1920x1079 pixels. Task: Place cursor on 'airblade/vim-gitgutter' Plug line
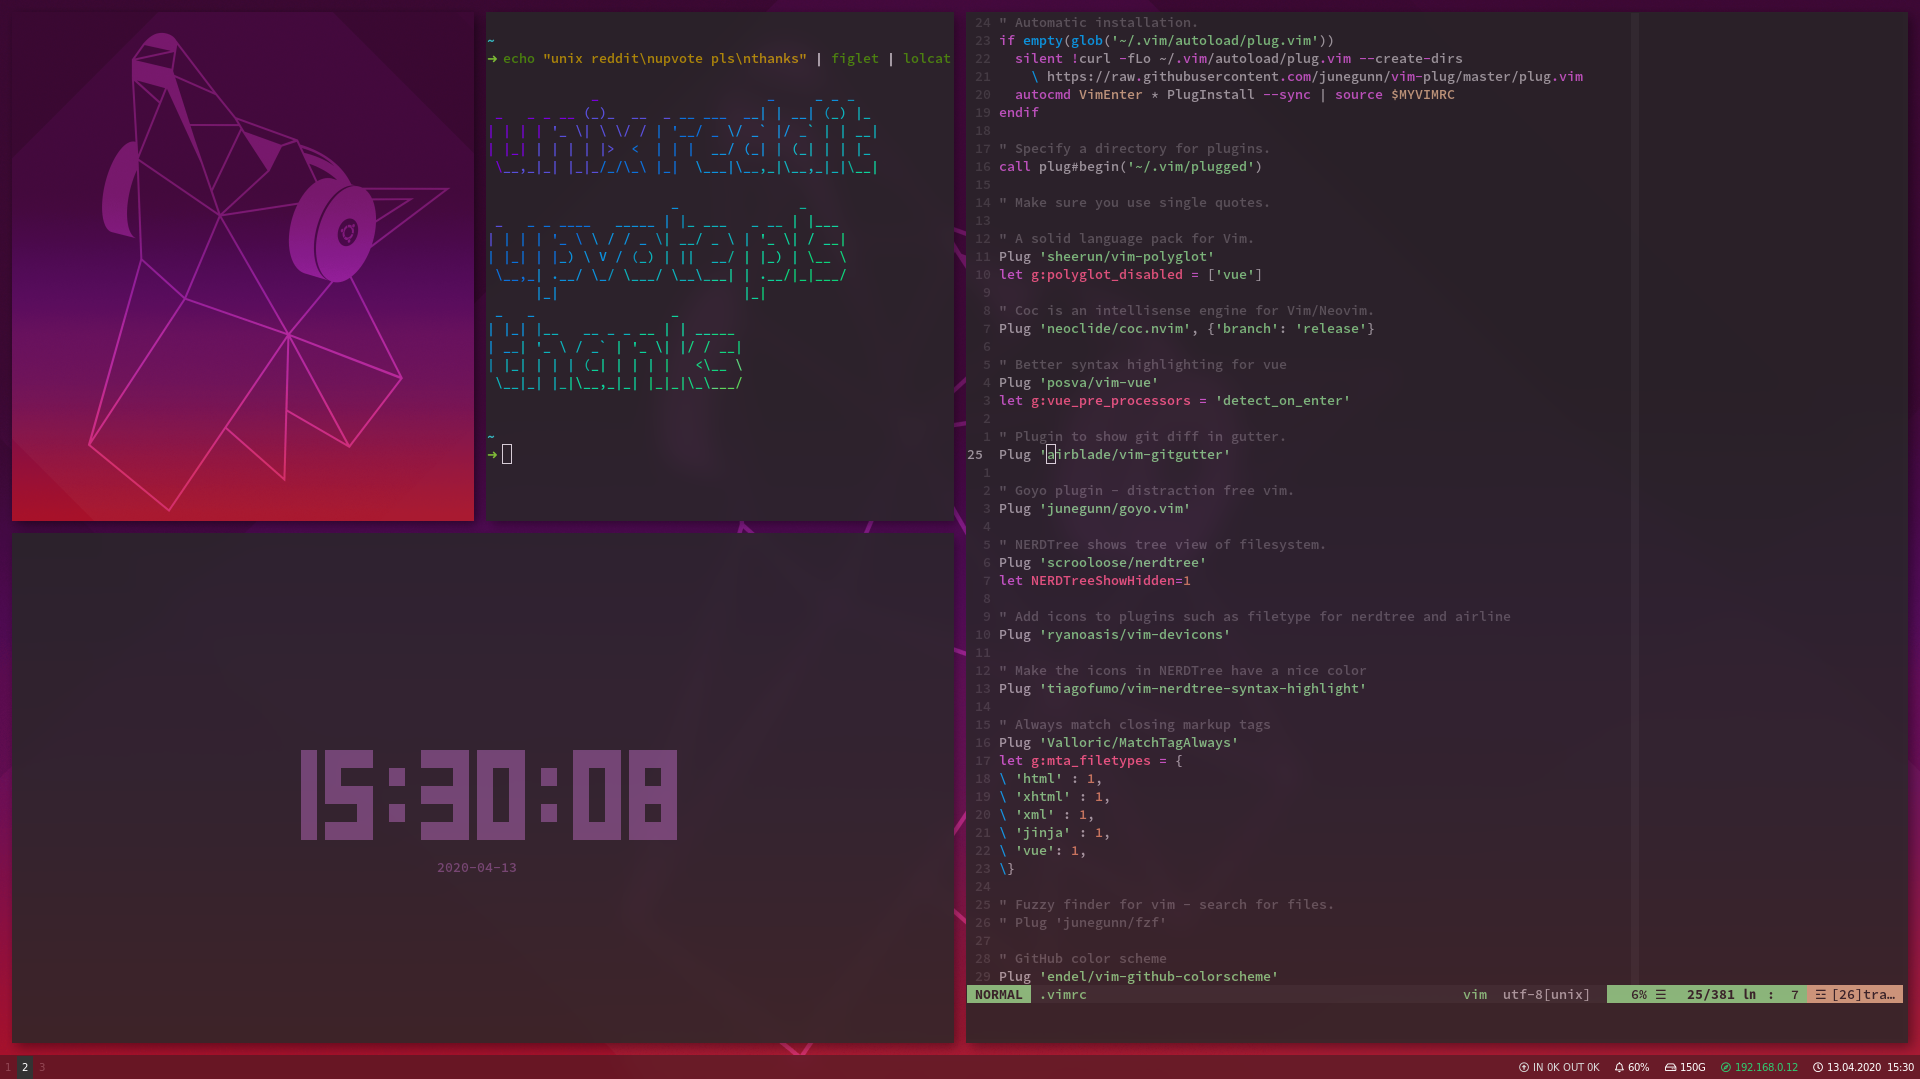pyautogui.click(x=1115, y=454)
